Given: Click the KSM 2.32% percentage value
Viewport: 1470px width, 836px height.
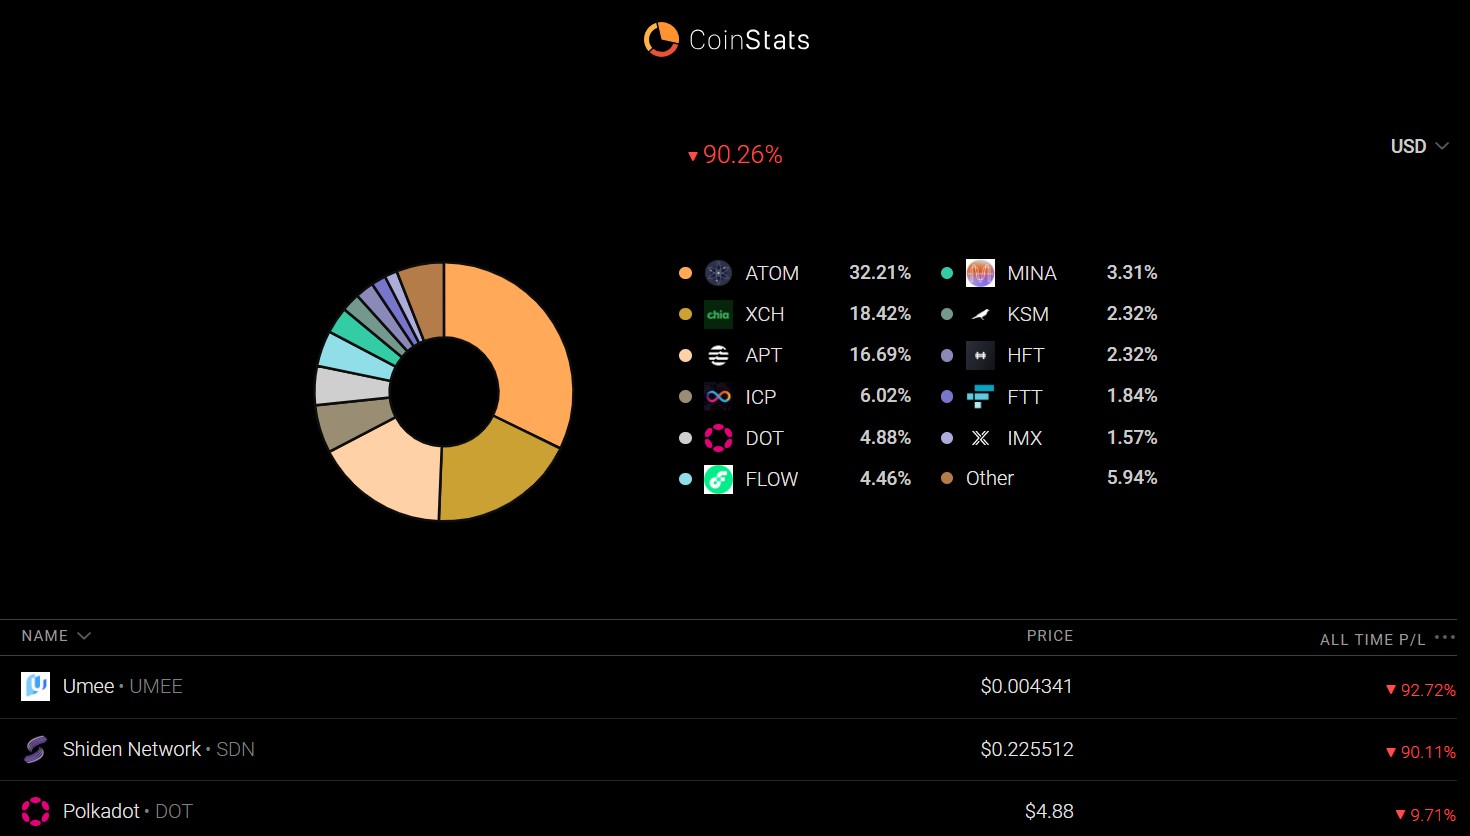Looking at the screenshot, I should click(x=1132, y=314).
